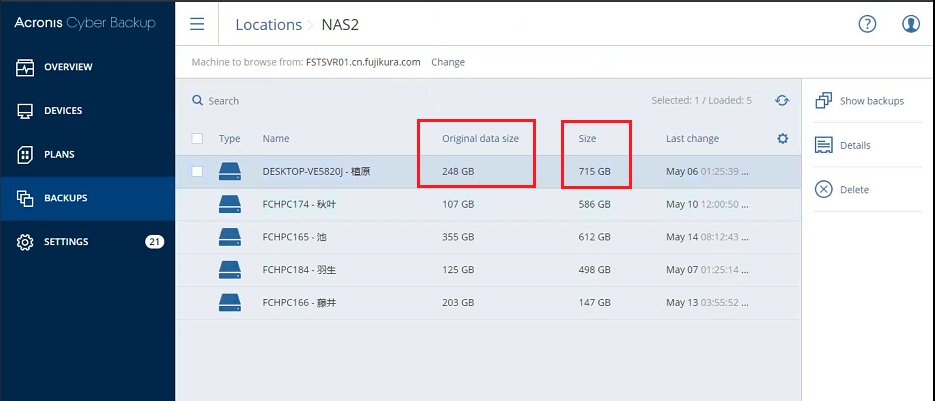Open Settings with 21 badge
935x401 pixels.
tap(66, 242)
